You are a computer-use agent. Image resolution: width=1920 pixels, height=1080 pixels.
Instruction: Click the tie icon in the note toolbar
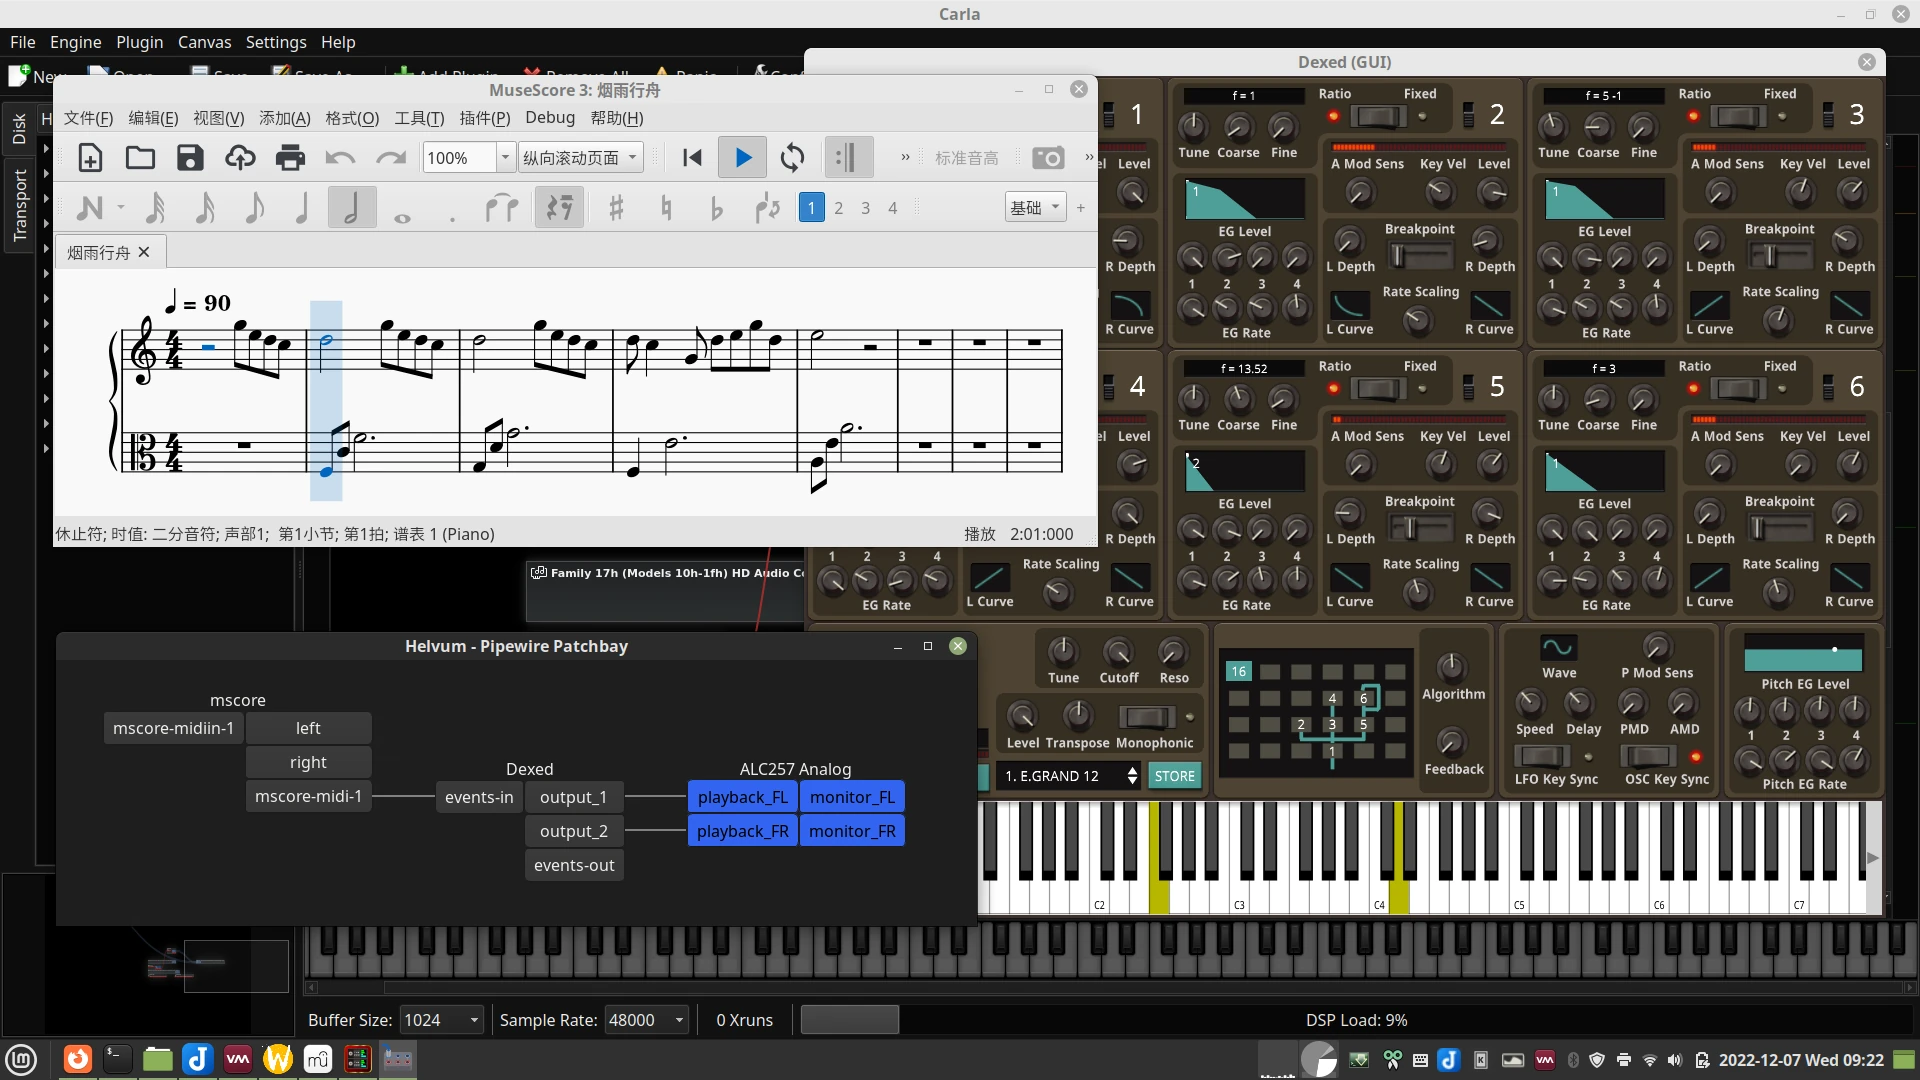click(x=502, y=208)
